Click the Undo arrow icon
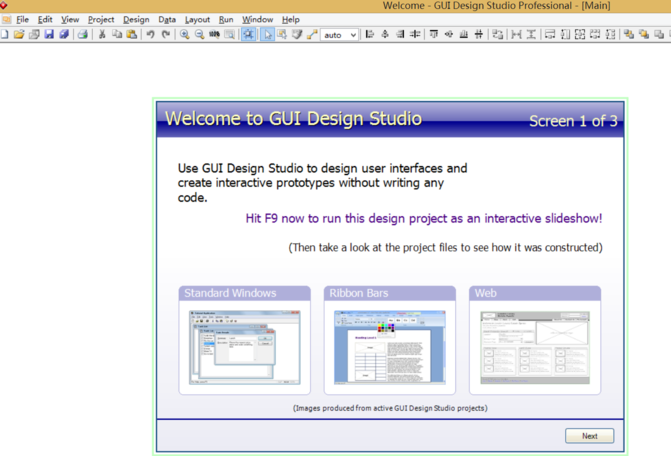The image size is (671, 456). coord(150,35)
